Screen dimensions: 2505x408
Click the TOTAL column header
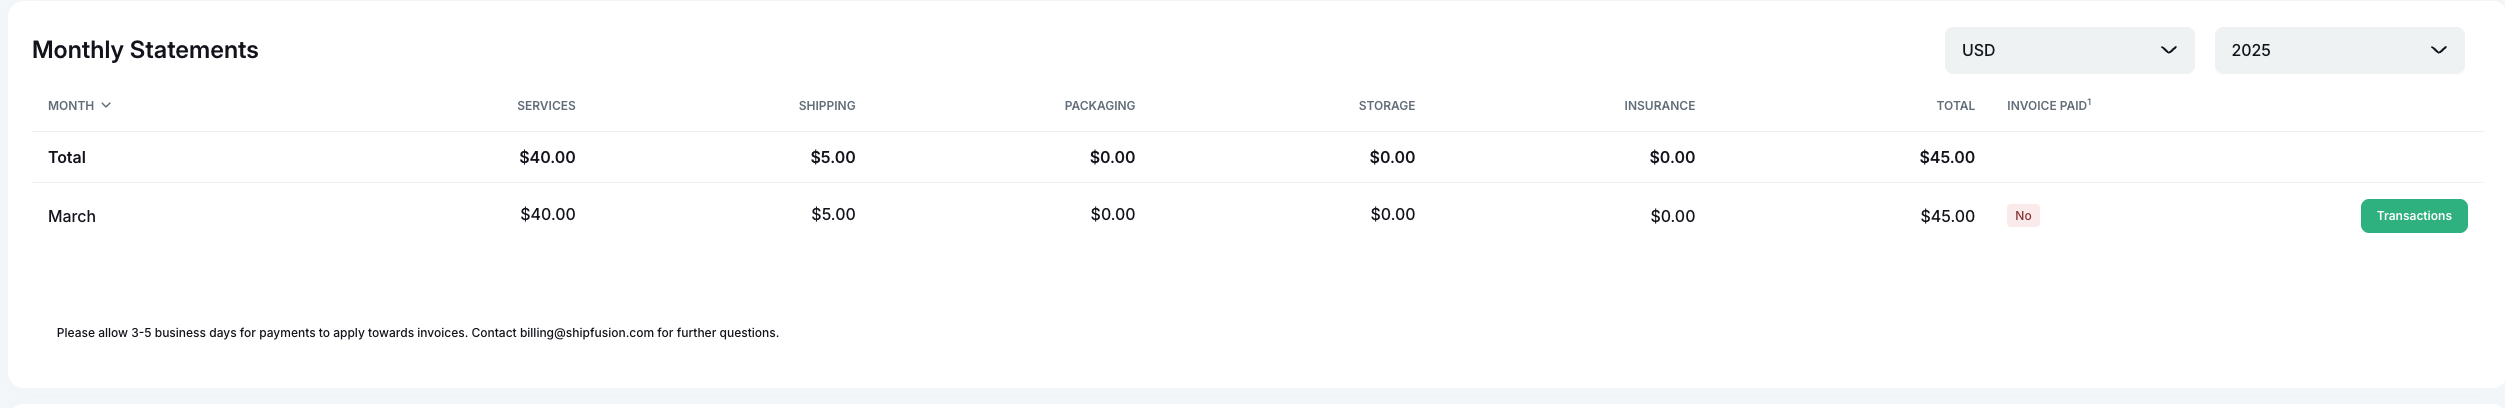pyautogui.click(x=1955, y=106)
